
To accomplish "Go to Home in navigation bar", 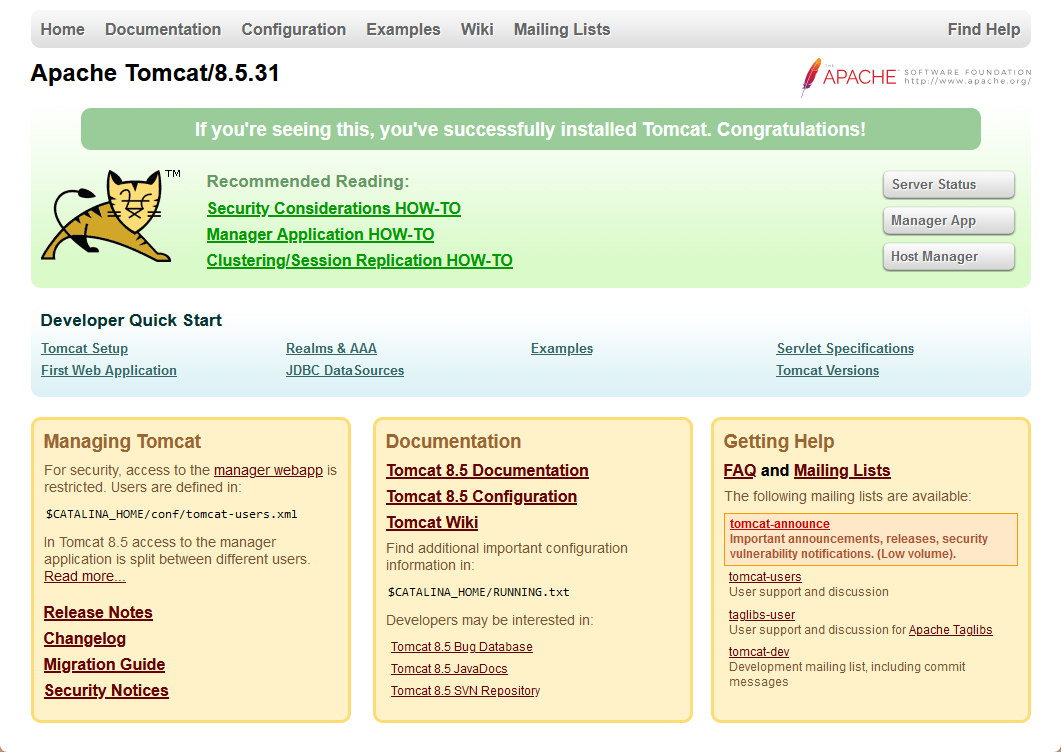I will (62, 29).
